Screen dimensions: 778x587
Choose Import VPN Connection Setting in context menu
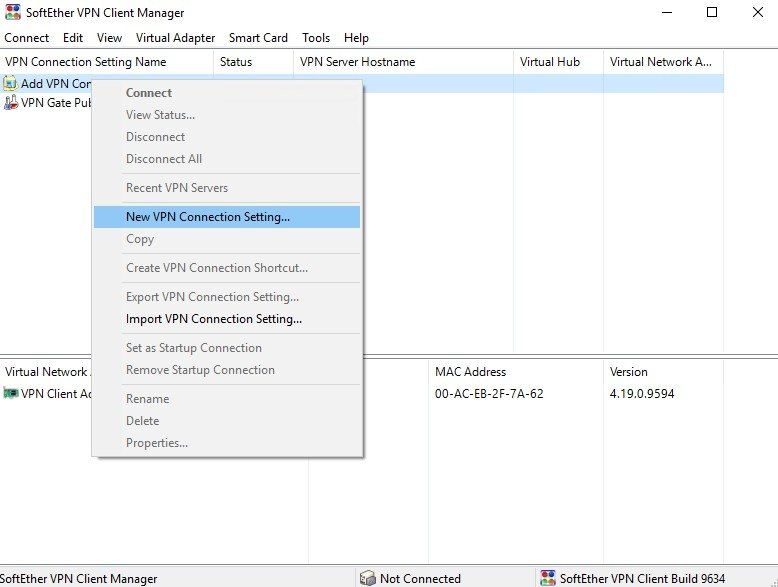click(x=227, y=319)
